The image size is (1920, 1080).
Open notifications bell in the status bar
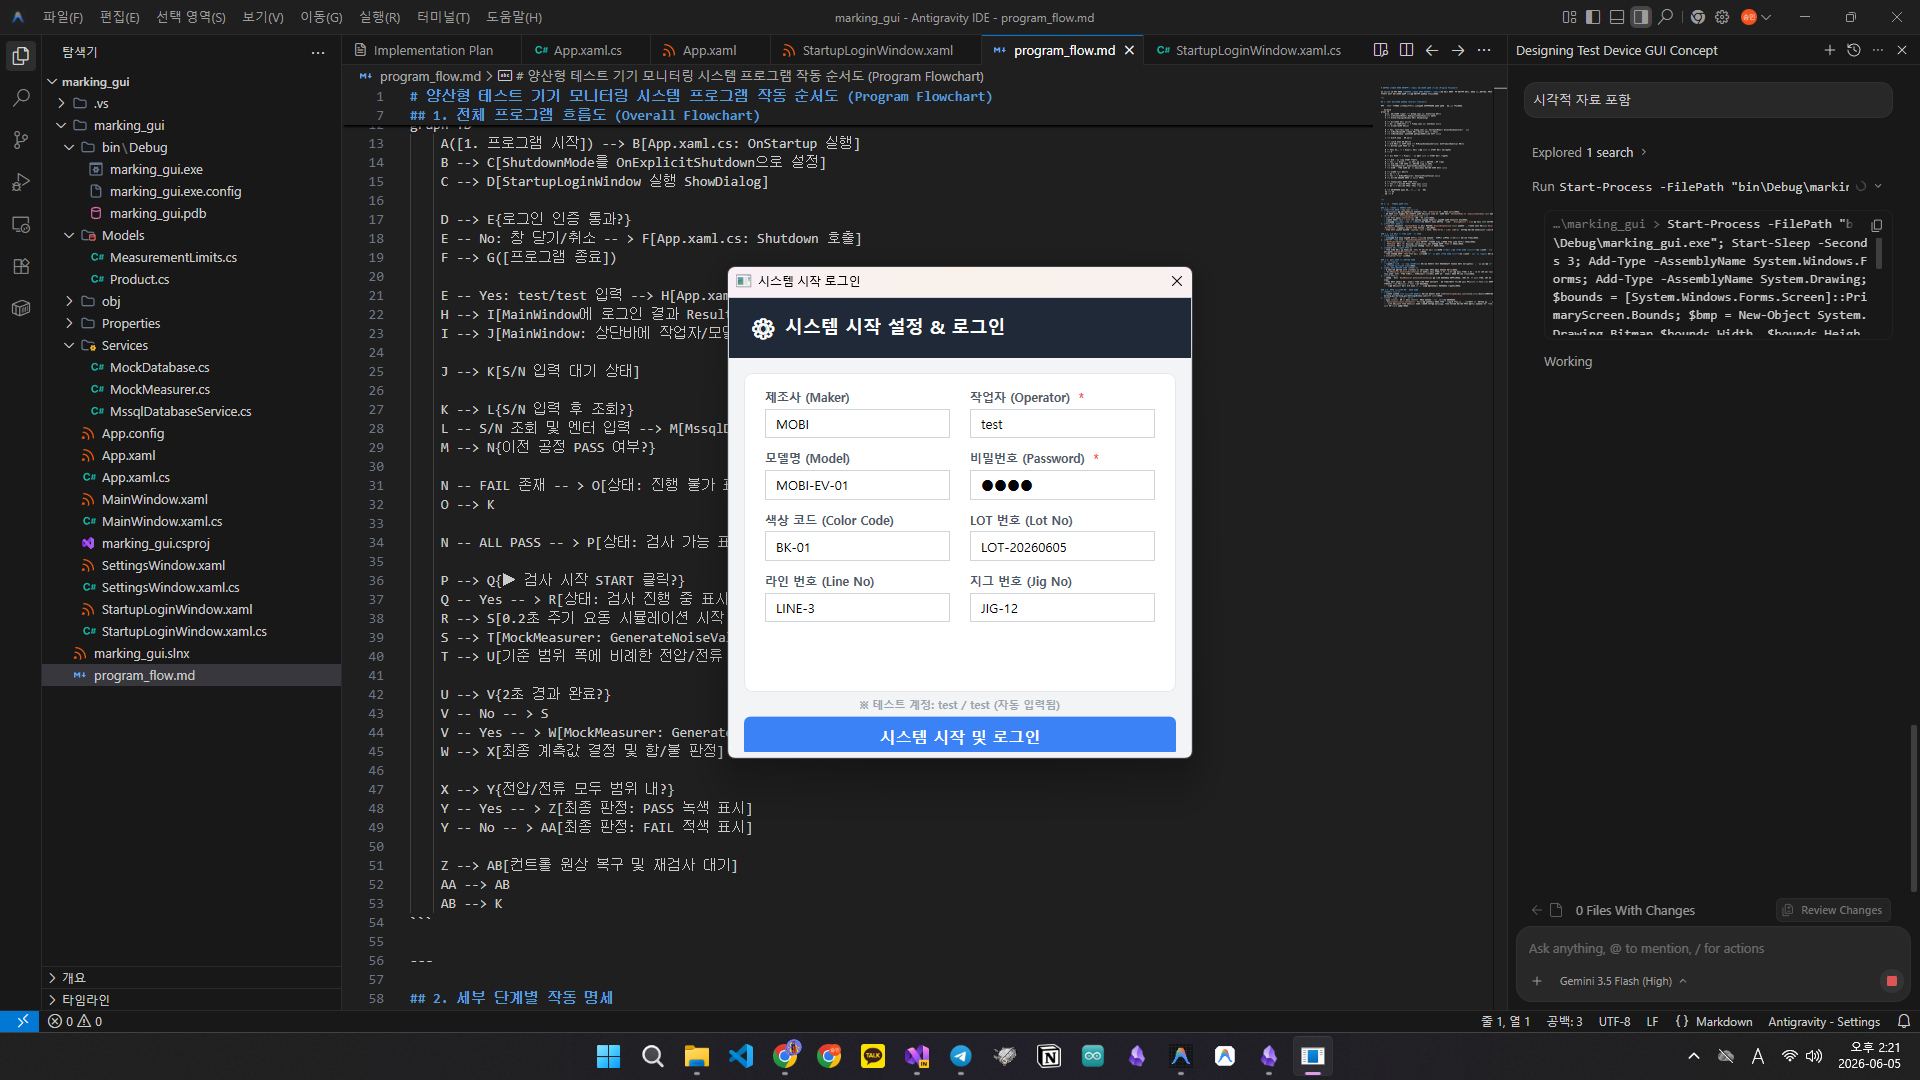(1904, 1021)
